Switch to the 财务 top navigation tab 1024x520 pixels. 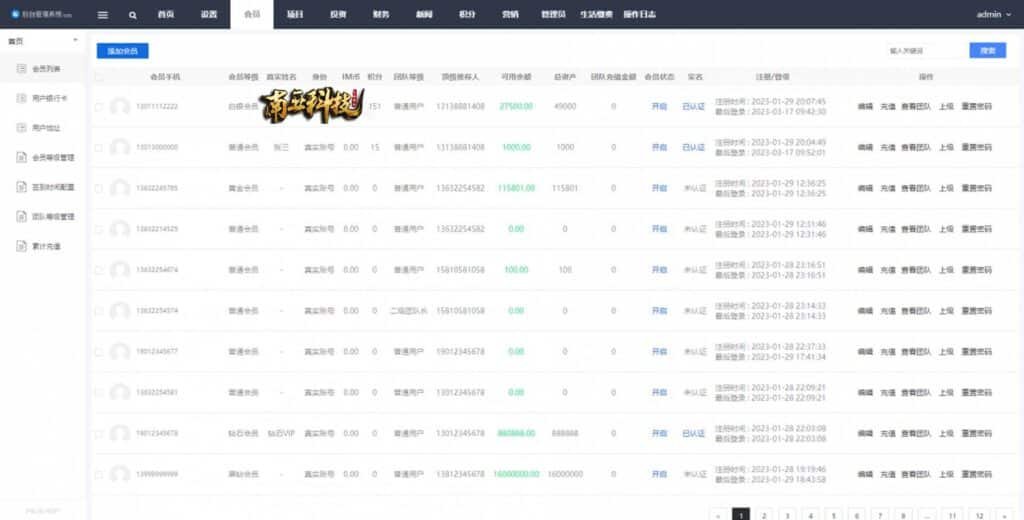coord(381,15)
